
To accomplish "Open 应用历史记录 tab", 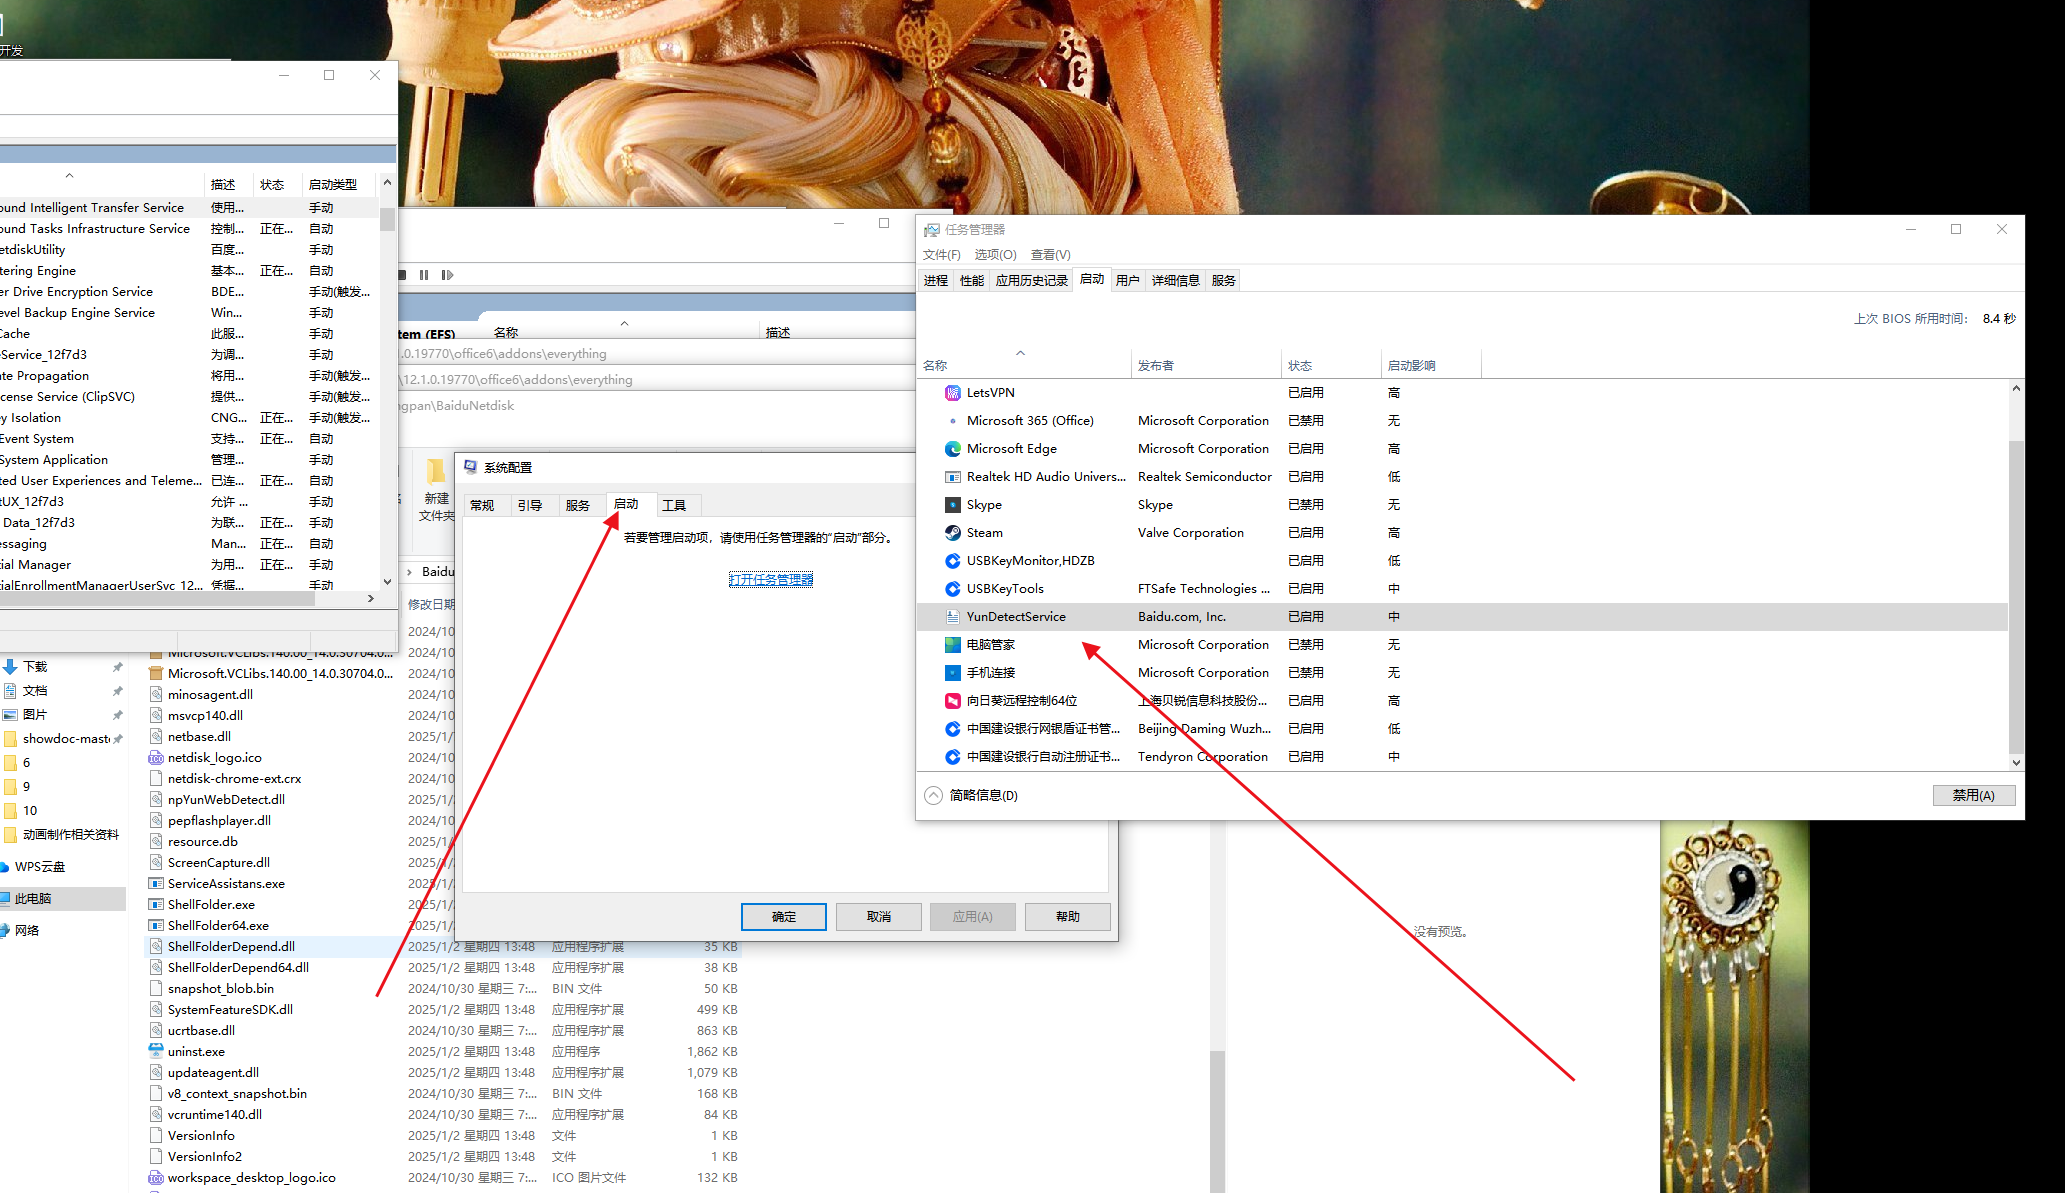I will (1032, 281).
